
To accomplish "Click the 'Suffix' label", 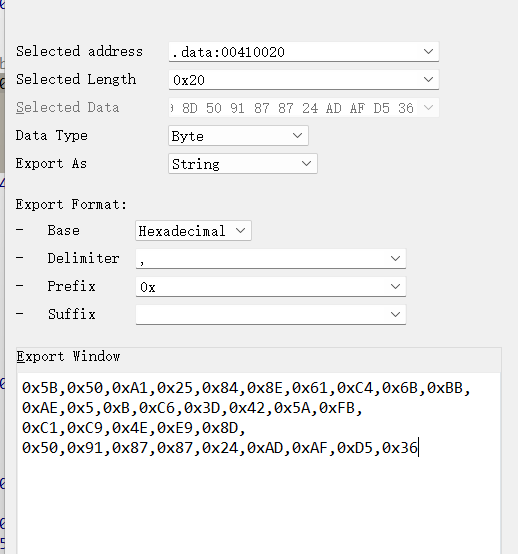I will [72, 314].
